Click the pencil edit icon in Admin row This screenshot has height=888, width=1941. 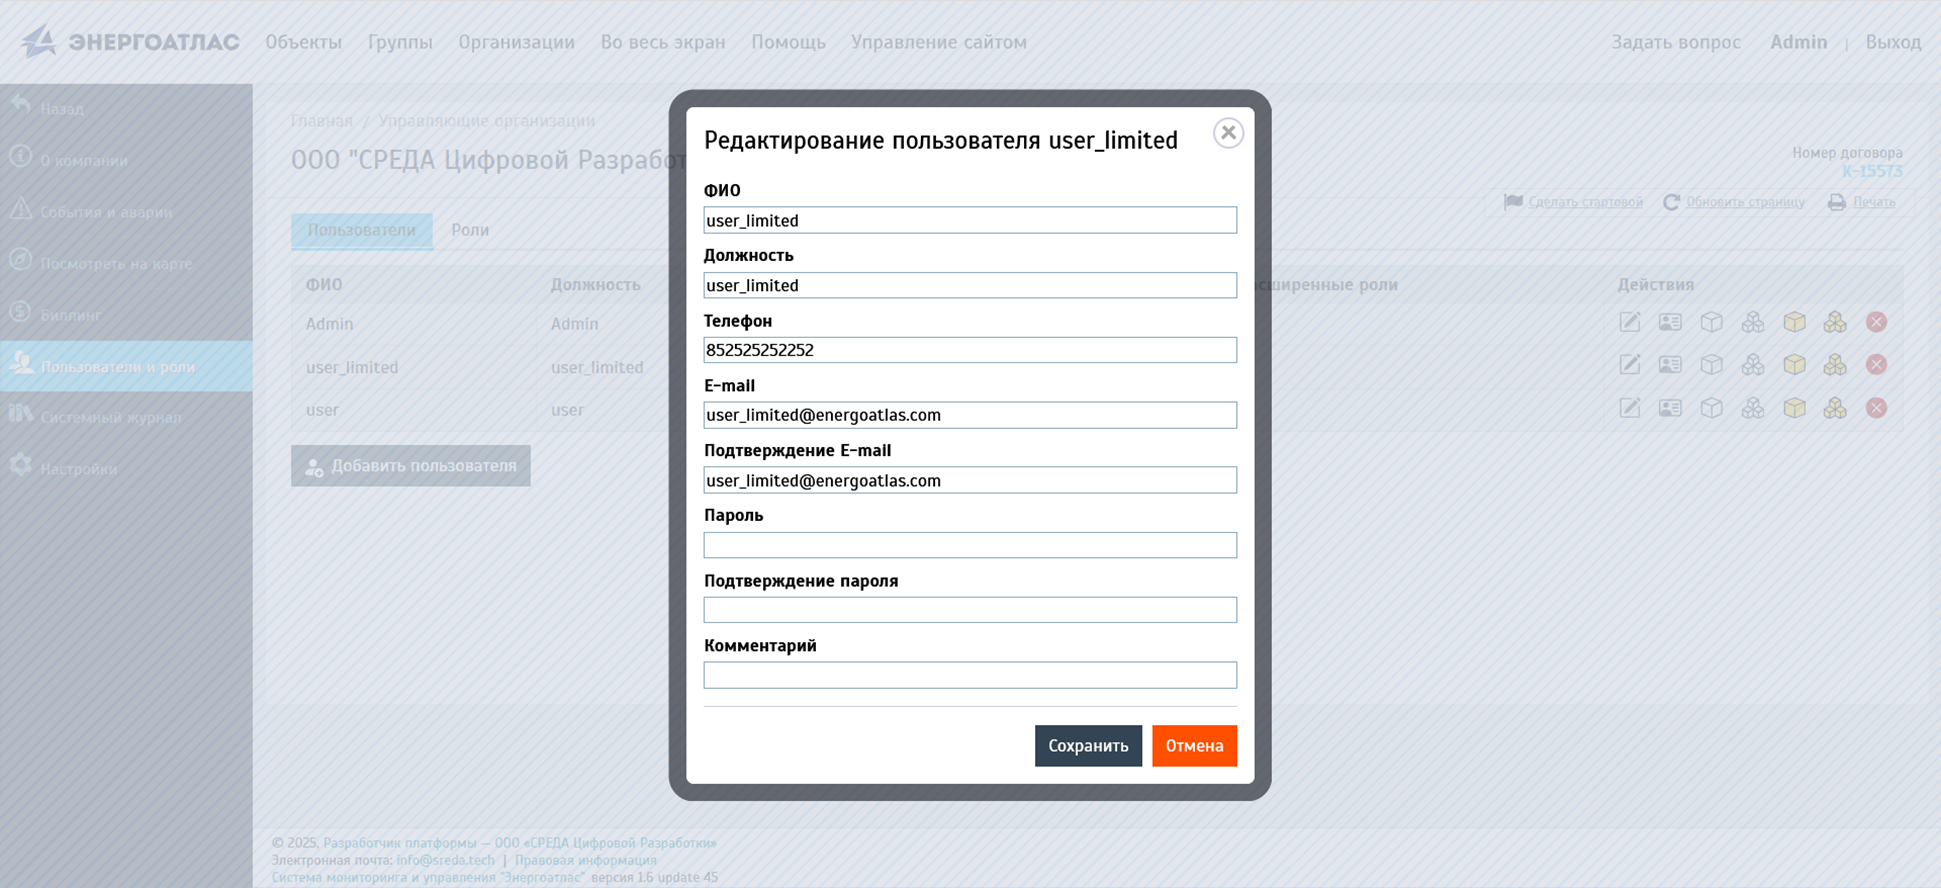coord(1629,322)
